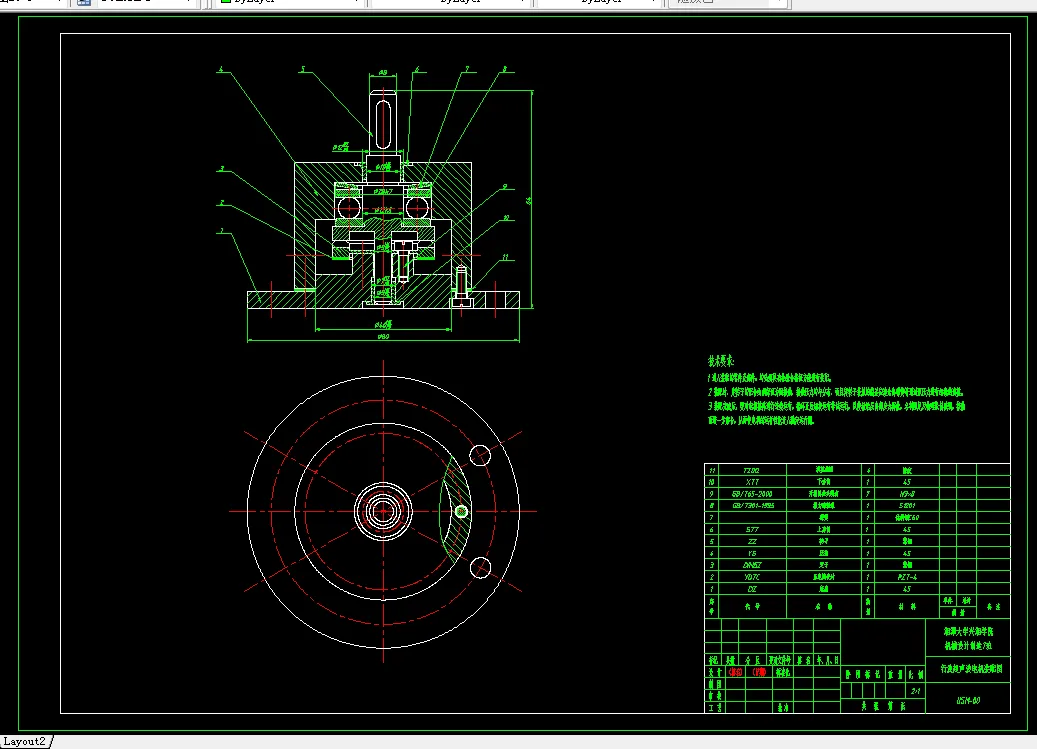Click the '2:1' scale value

click(915, 691)
